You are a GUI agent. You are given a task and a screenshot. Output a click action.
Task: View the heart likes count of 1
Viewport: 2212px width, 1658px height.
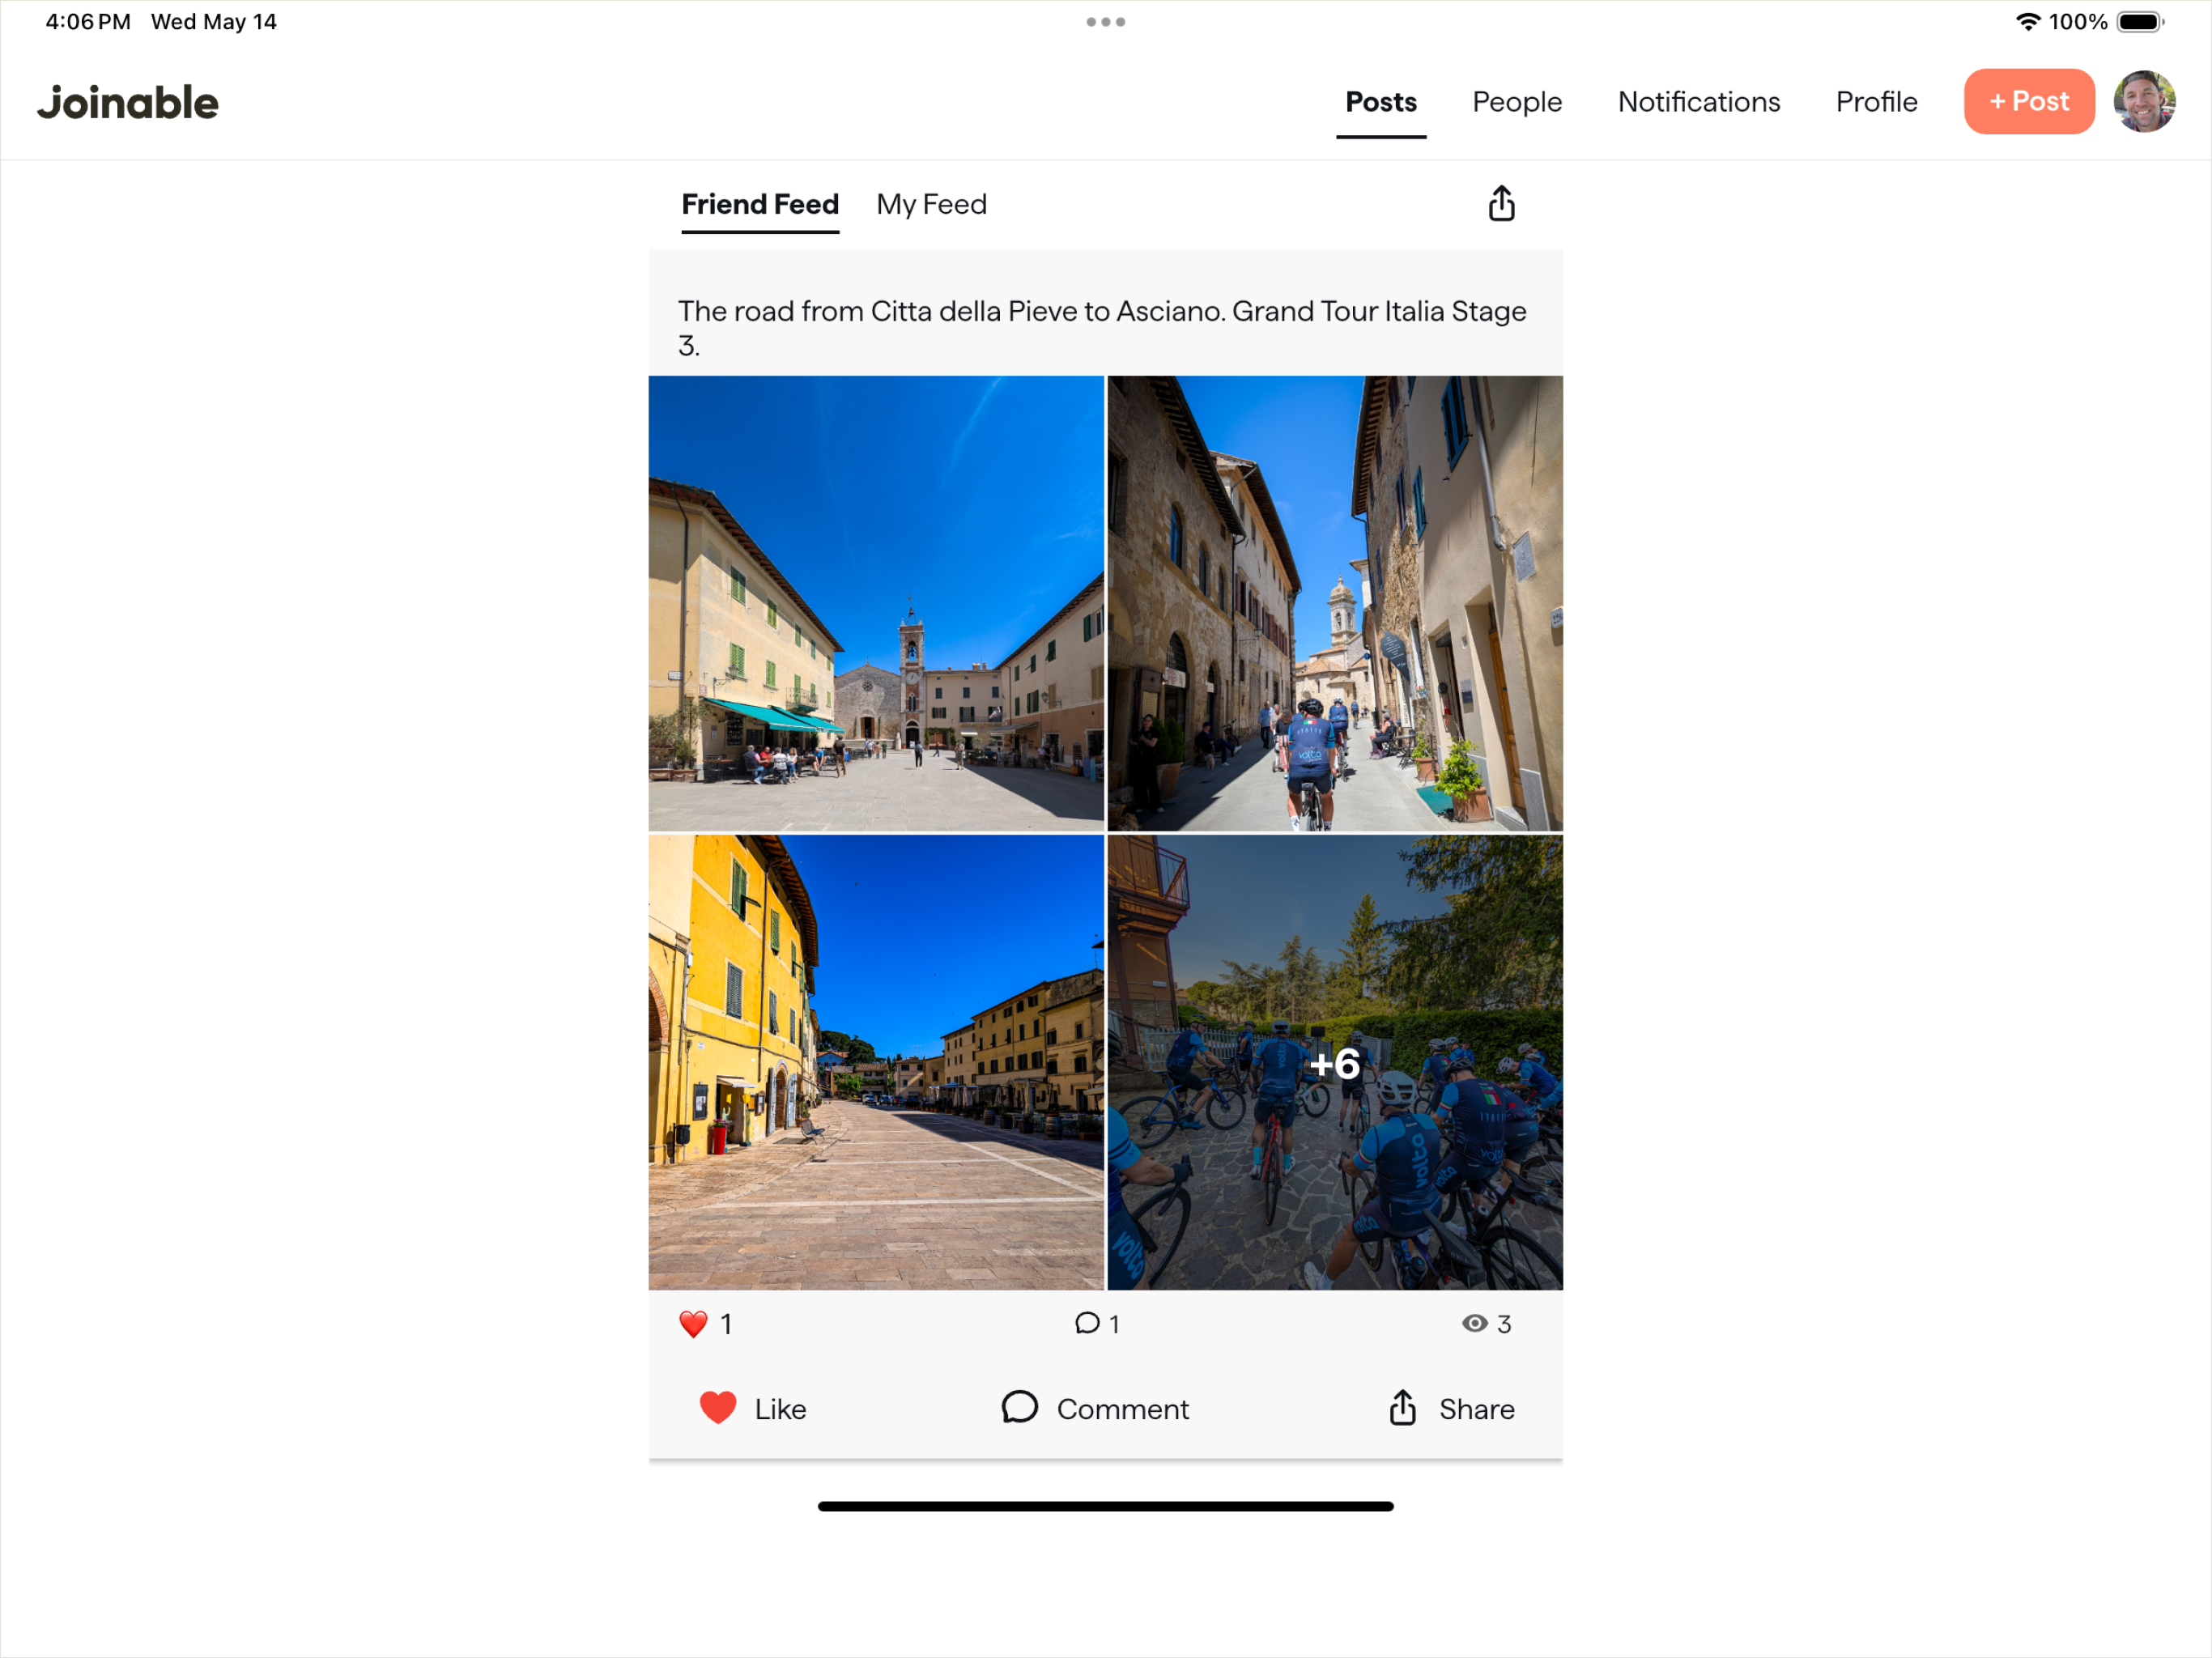point(706,1324)
